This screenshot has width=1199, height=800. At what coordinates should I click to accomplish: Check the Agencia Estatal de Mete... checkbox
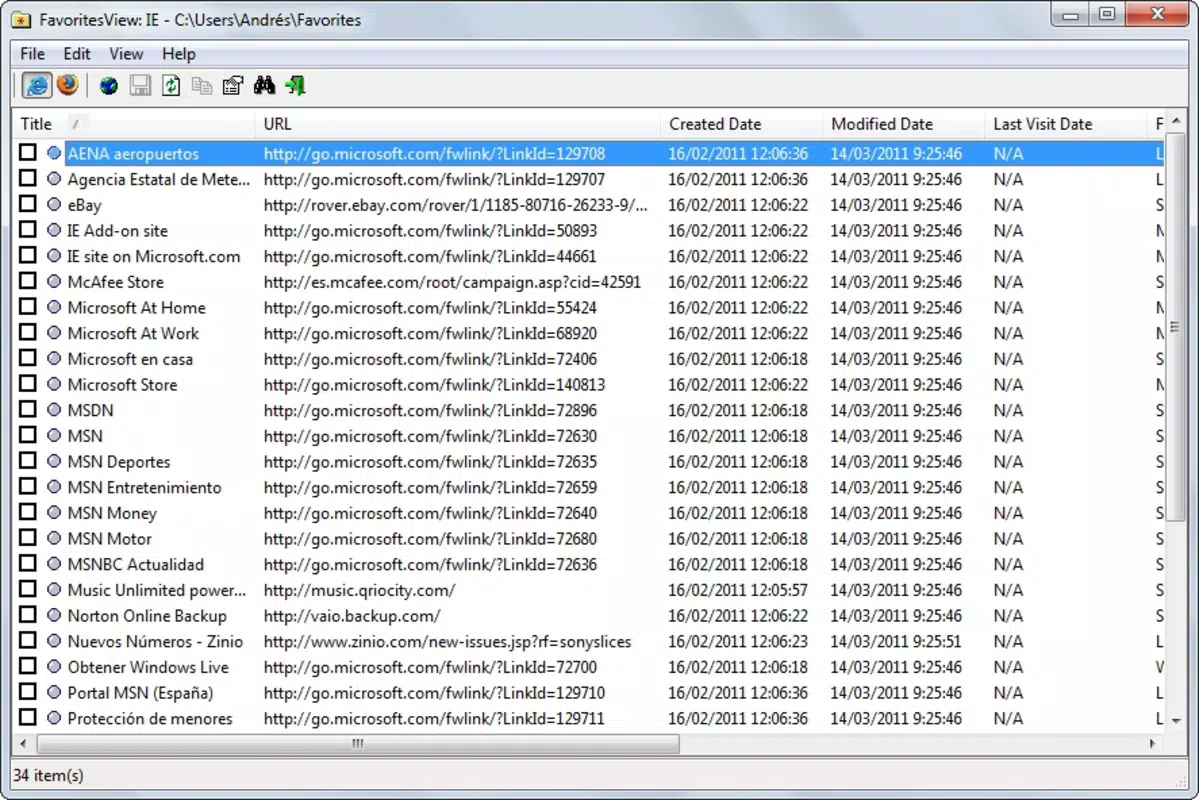pos(28,178)
